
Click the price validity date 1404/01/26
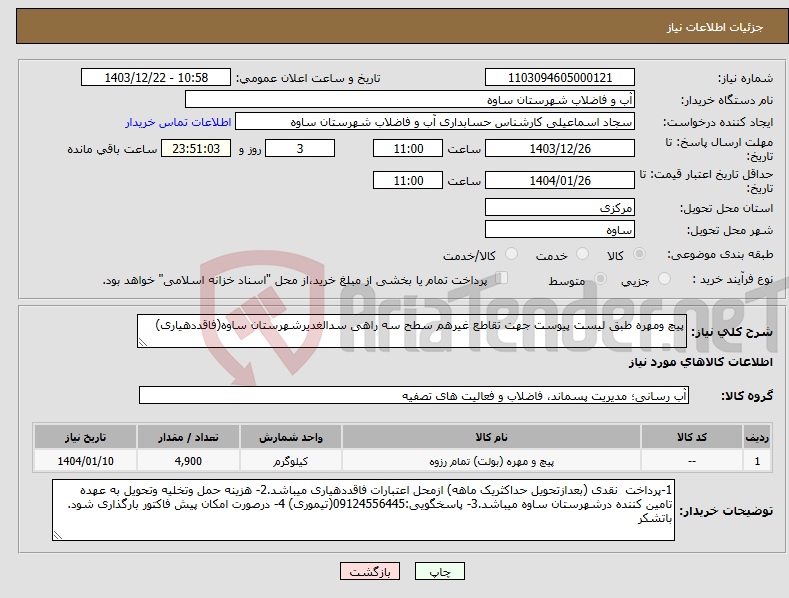560,180
